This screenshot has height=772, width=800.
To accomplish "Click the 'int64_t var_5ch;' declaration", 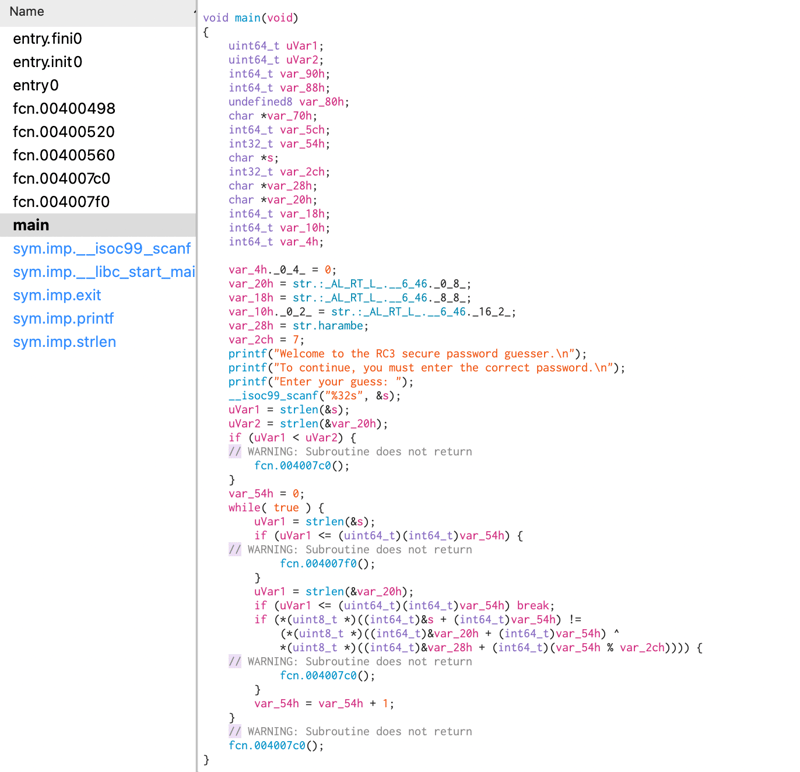I will click(x=279, y=130).
